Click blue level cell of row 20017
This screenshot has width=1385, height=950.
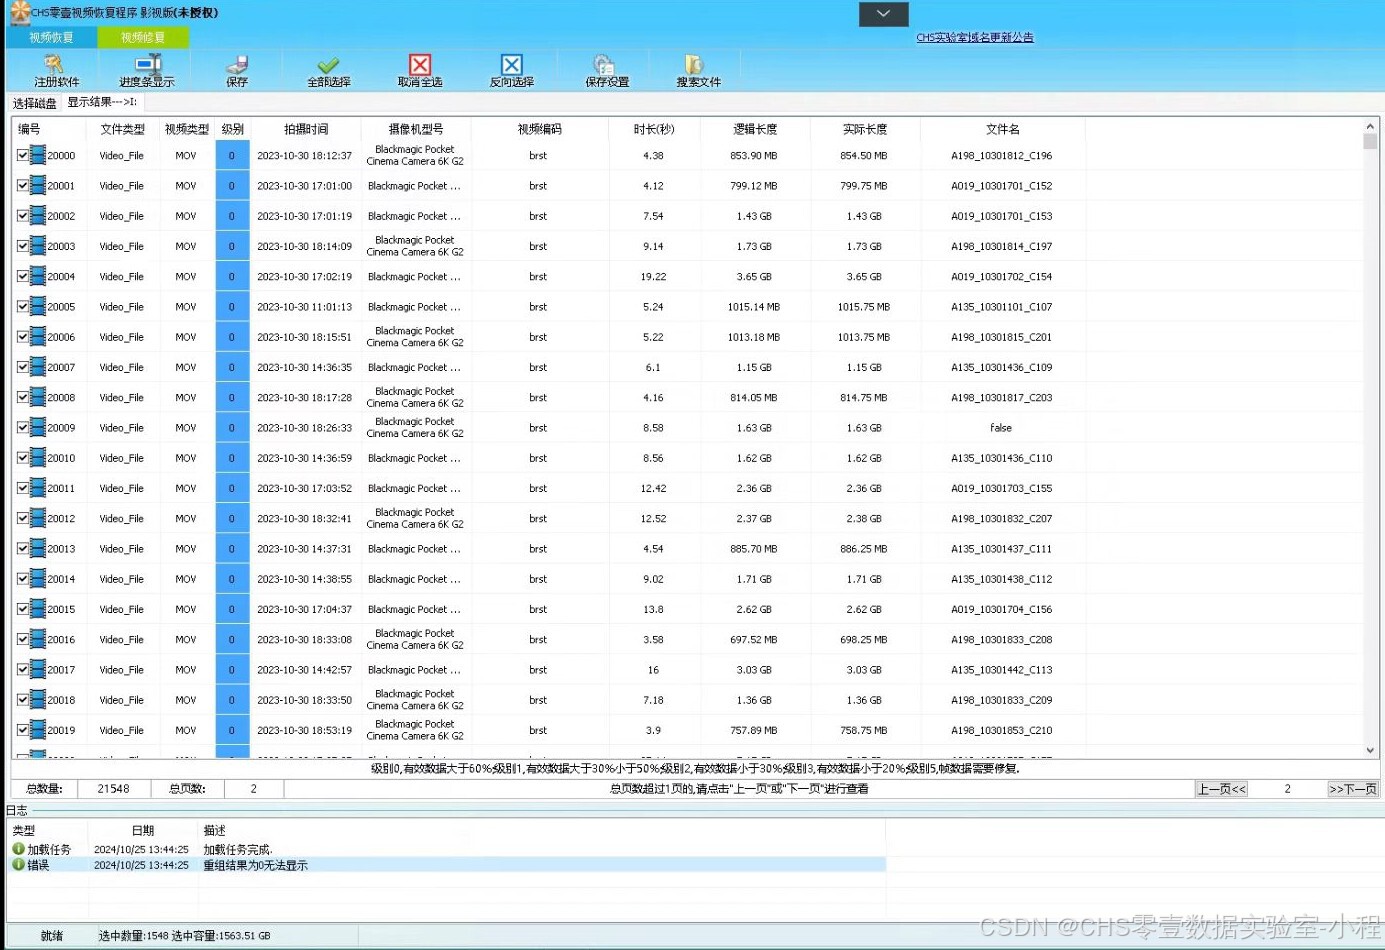pyautogui.click(x=232, y=670)
